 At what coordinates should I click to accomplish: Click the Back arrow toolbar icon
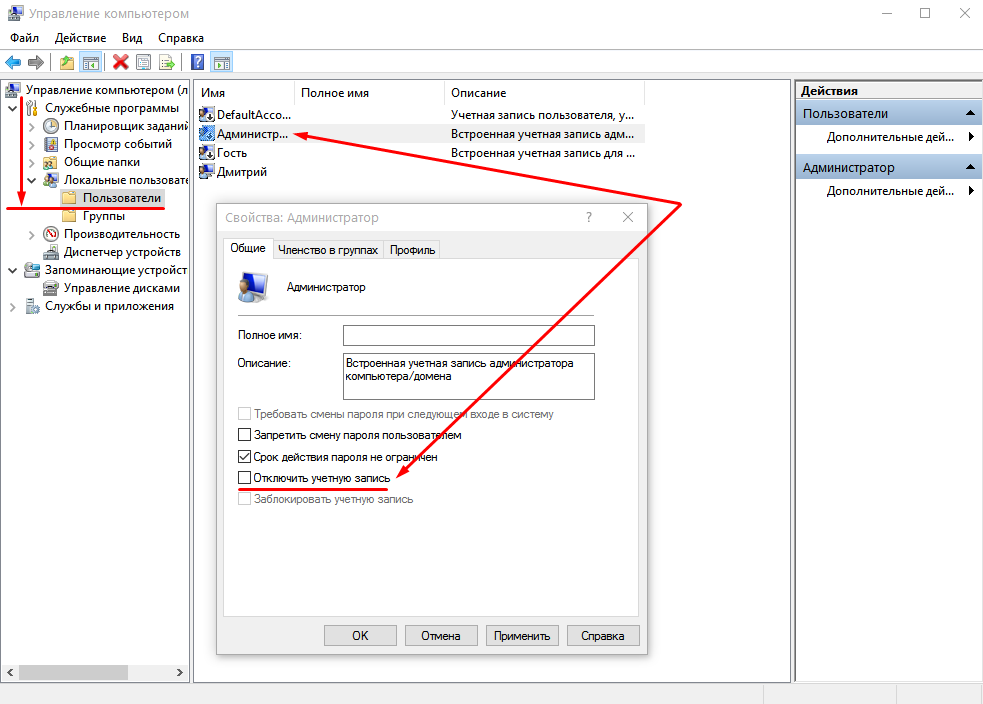point(13,62)
